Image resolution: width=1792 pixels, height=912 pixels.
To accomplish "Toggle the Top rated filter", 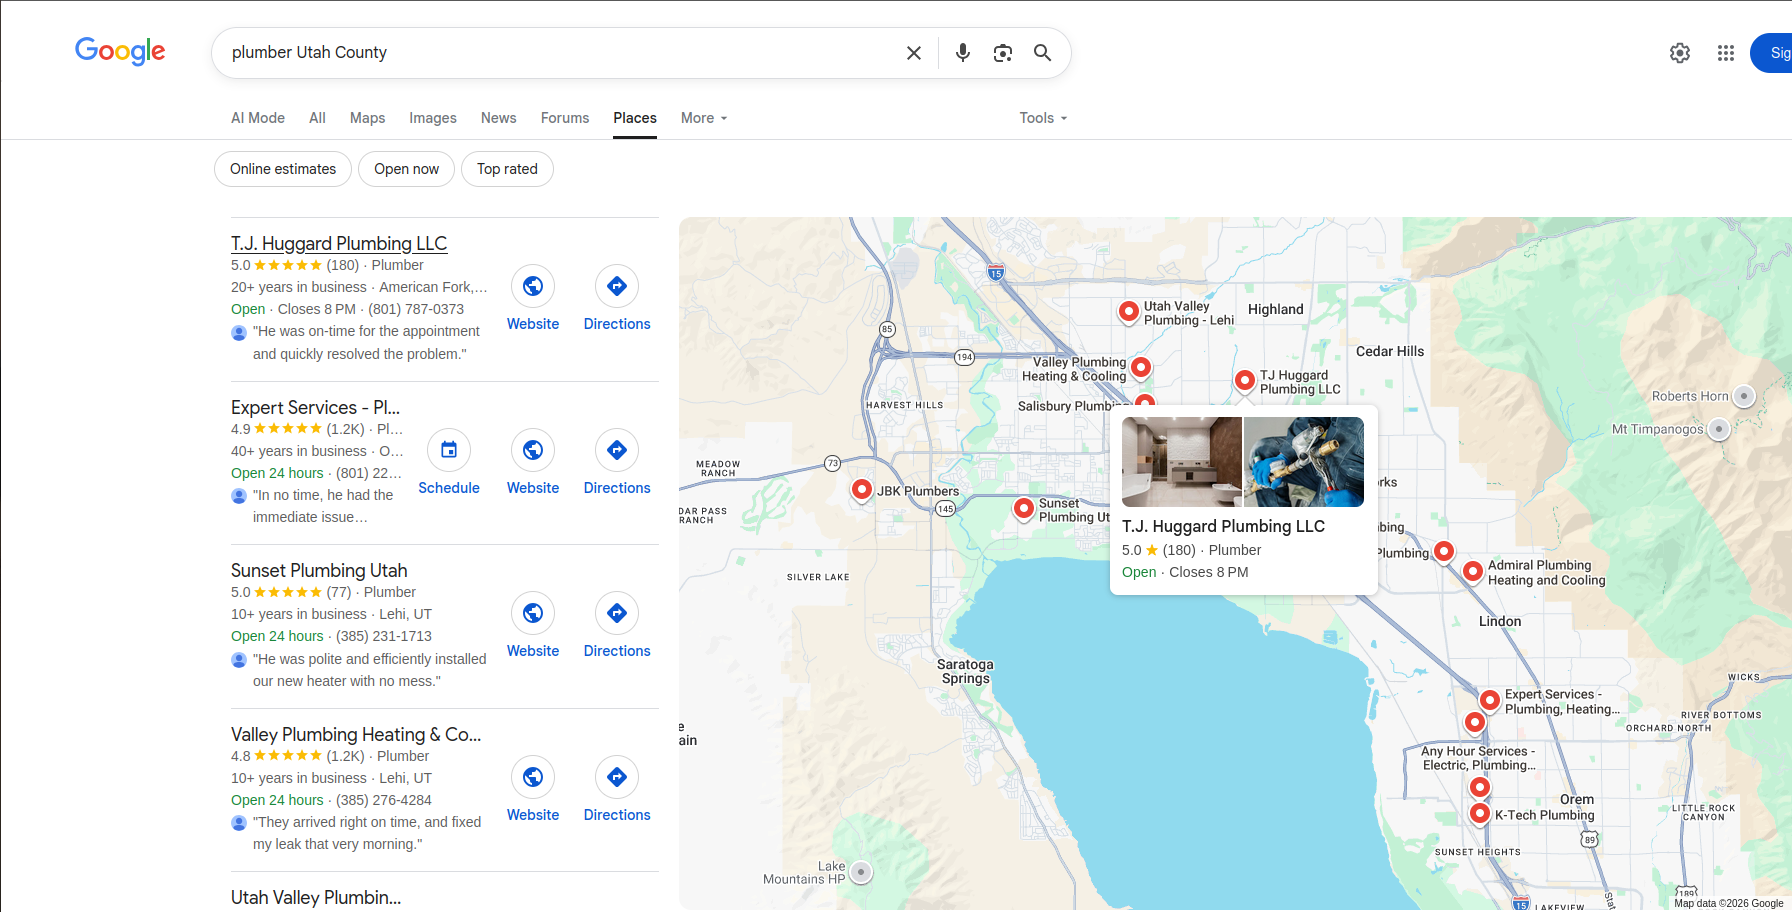I will [507, 169].
